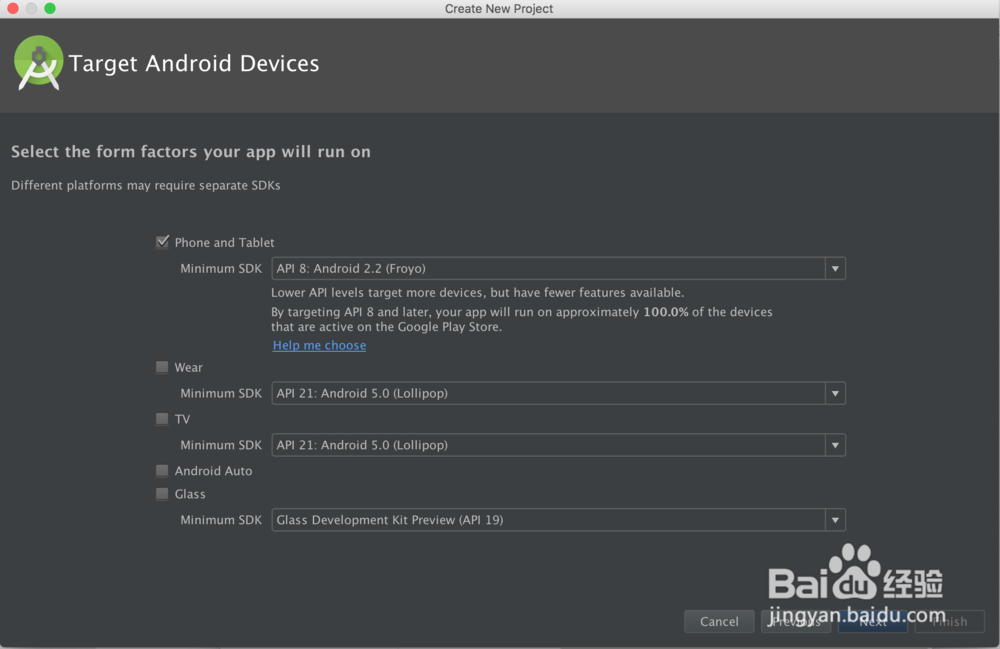Check the Android Auto checkbox

coord(162,471)
